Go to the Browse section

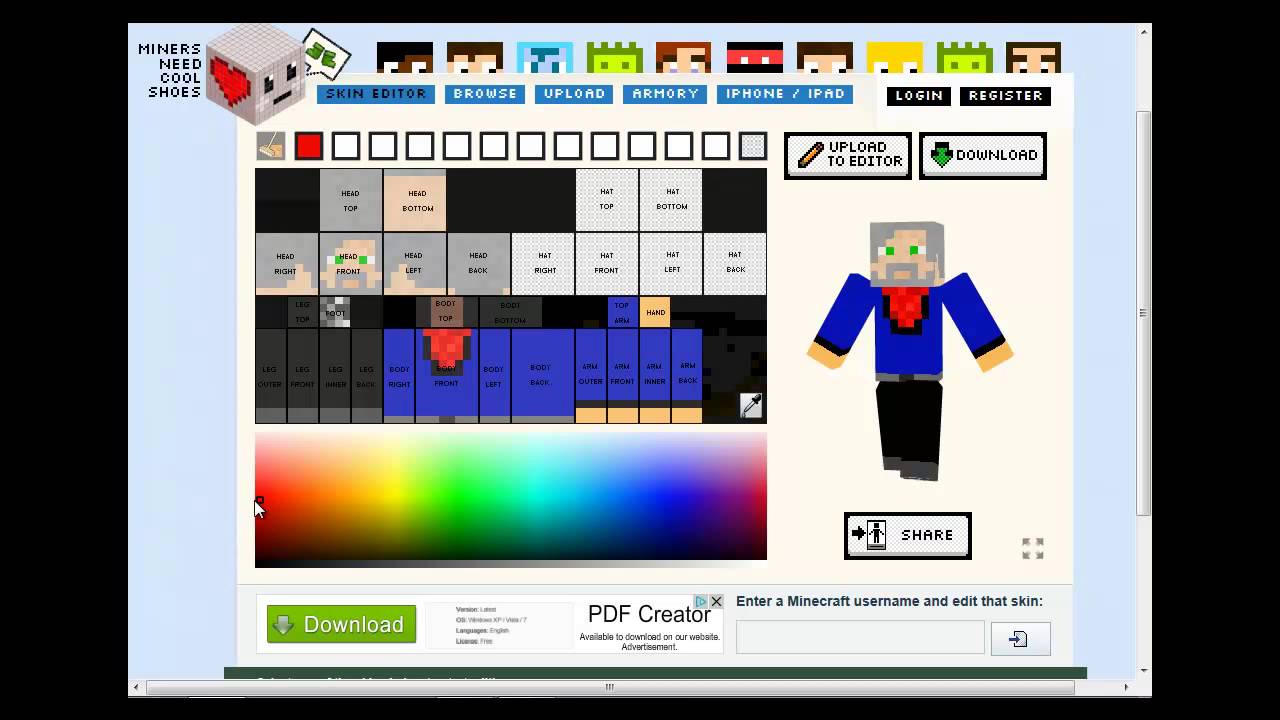(x=485, y=94)
